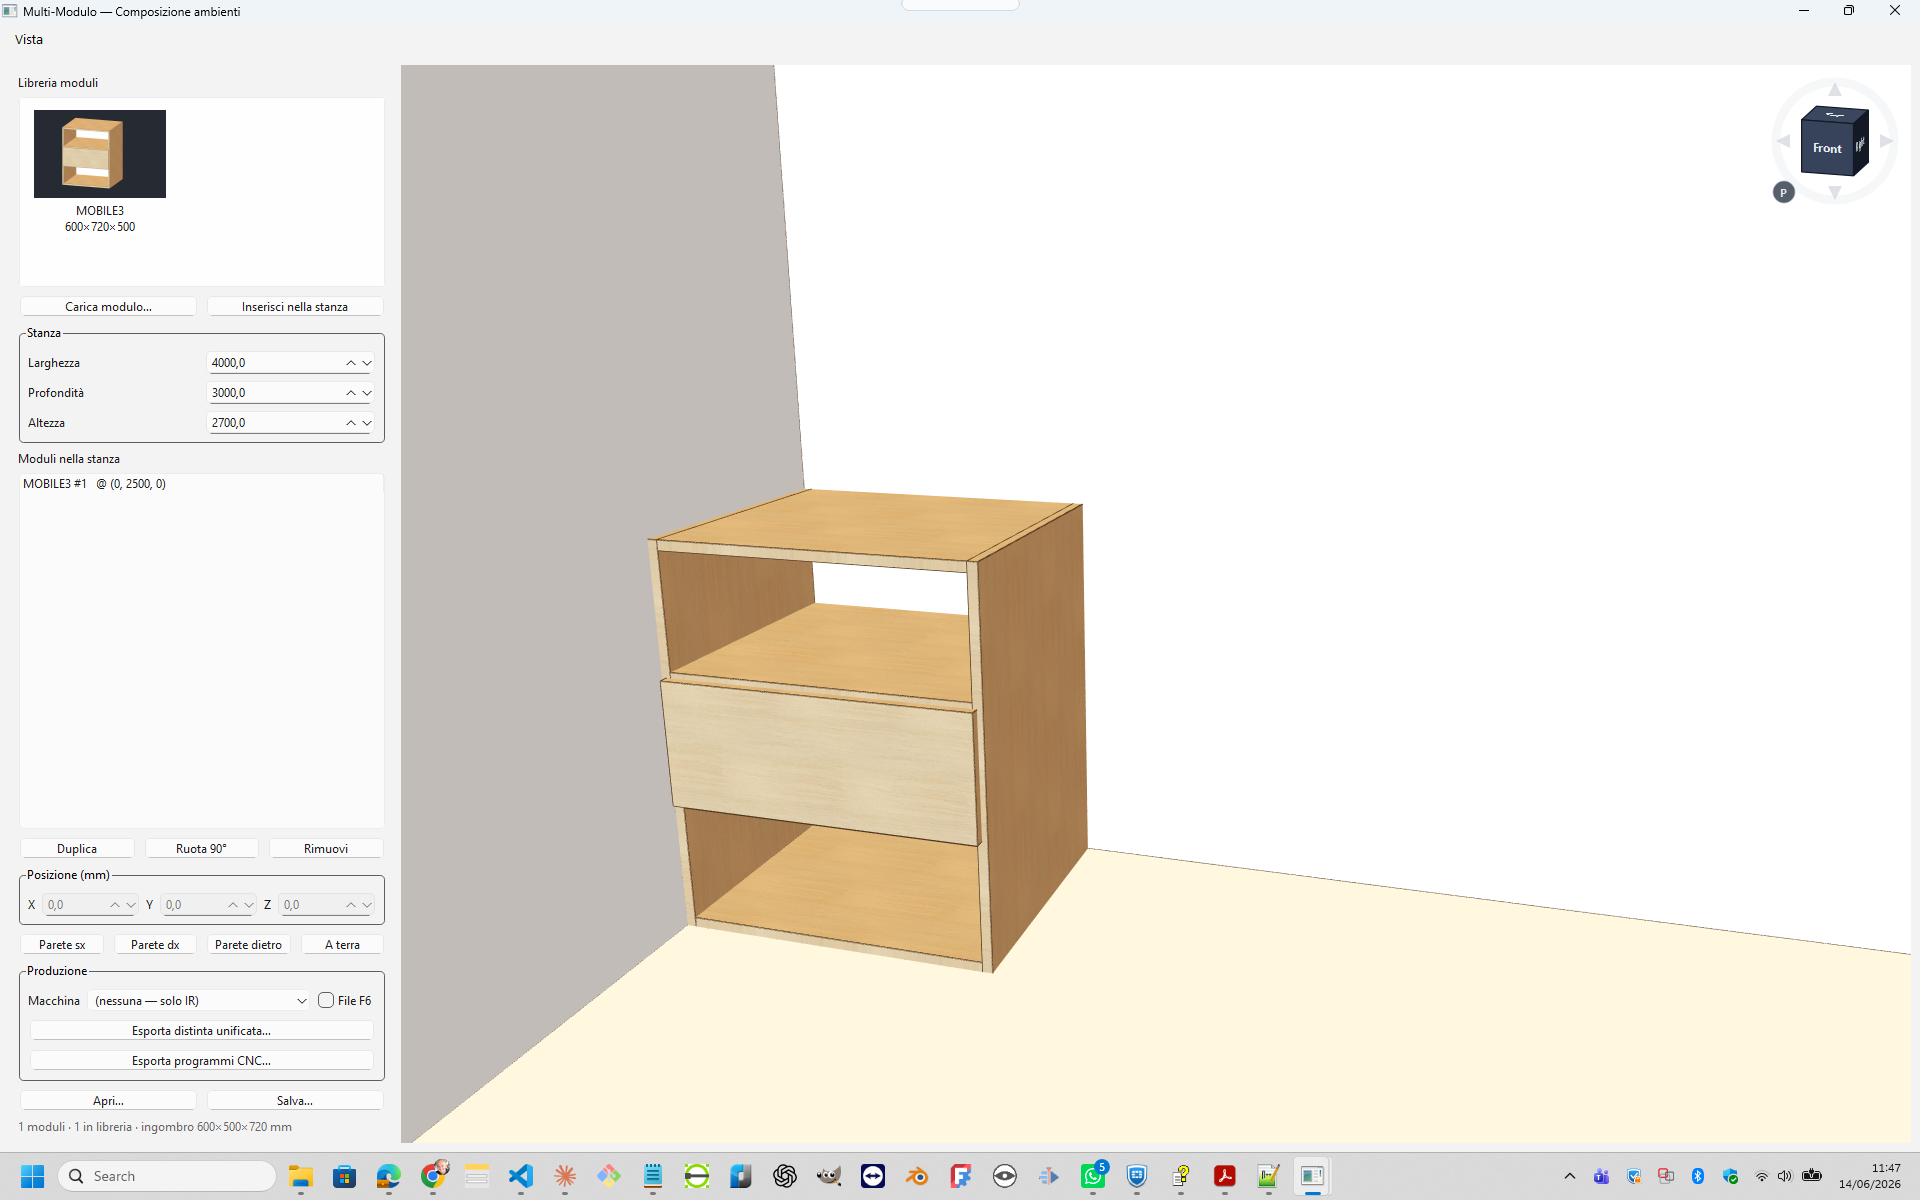
Task: Open Notepad from the taskbar
Action: coord(653,1176)
